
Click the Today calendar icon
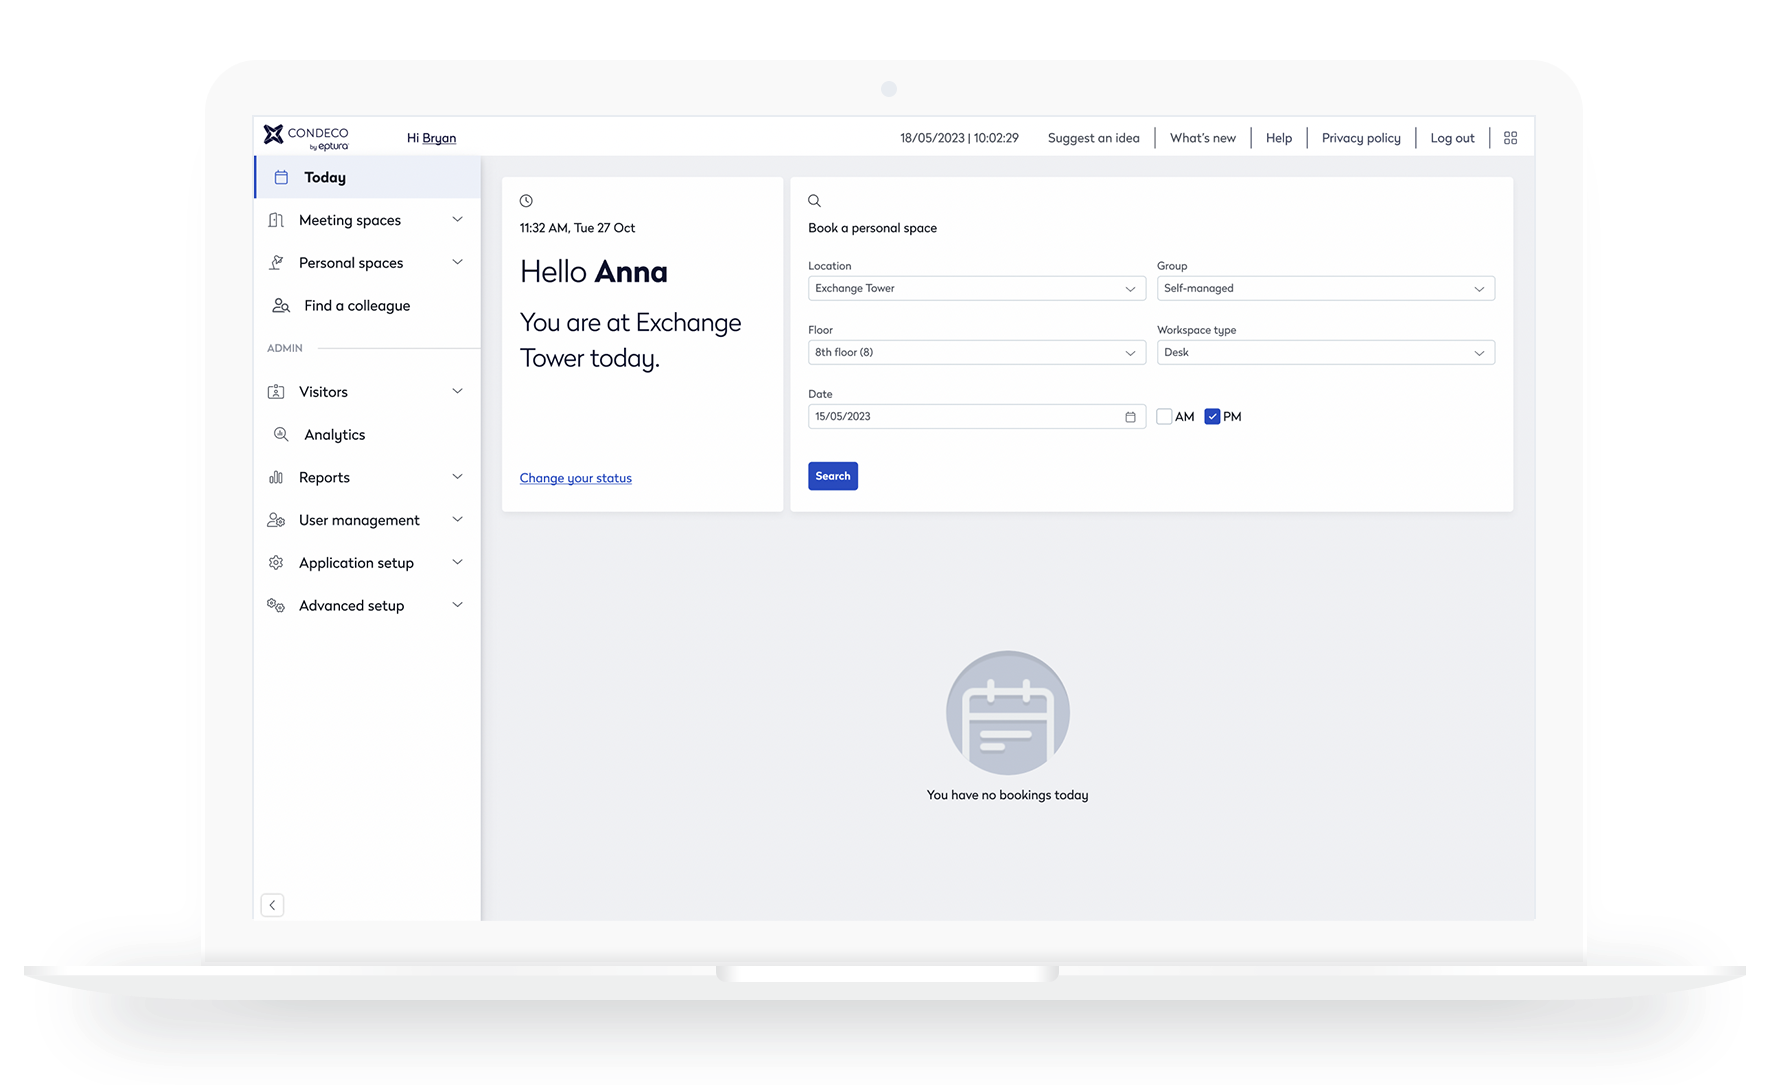point(281,177)
